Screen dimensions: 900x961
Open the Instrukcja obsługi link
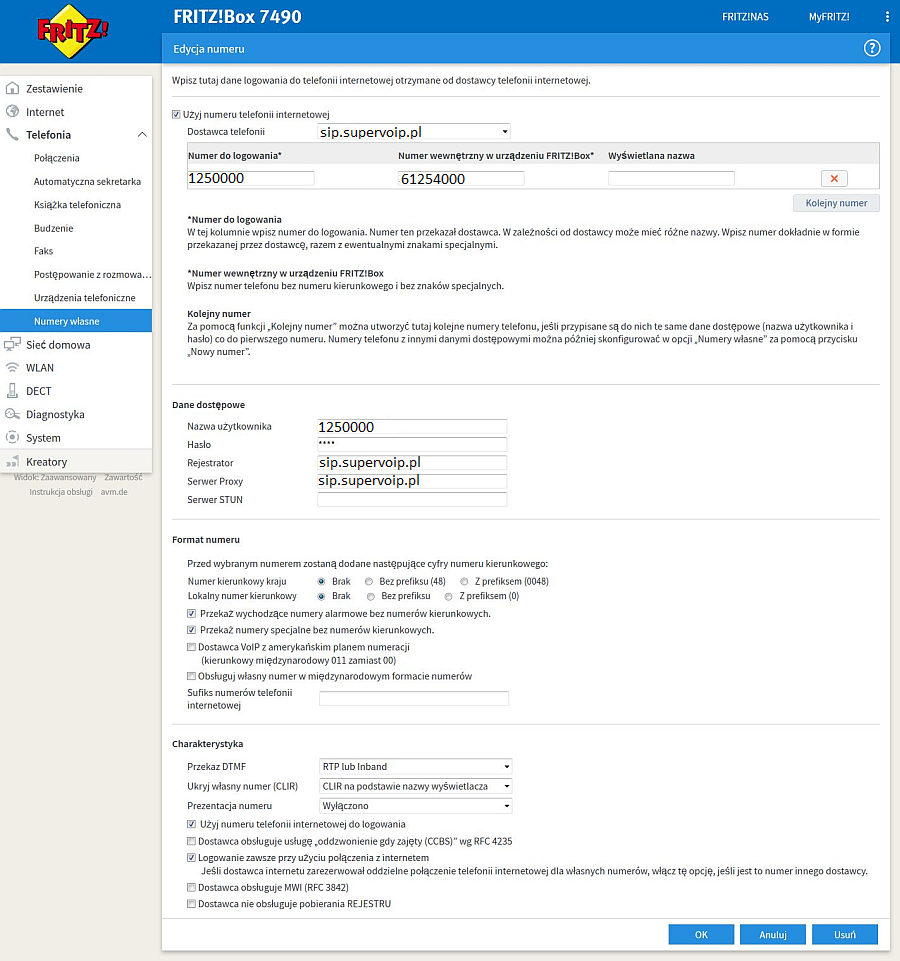(x=61, y=492)
